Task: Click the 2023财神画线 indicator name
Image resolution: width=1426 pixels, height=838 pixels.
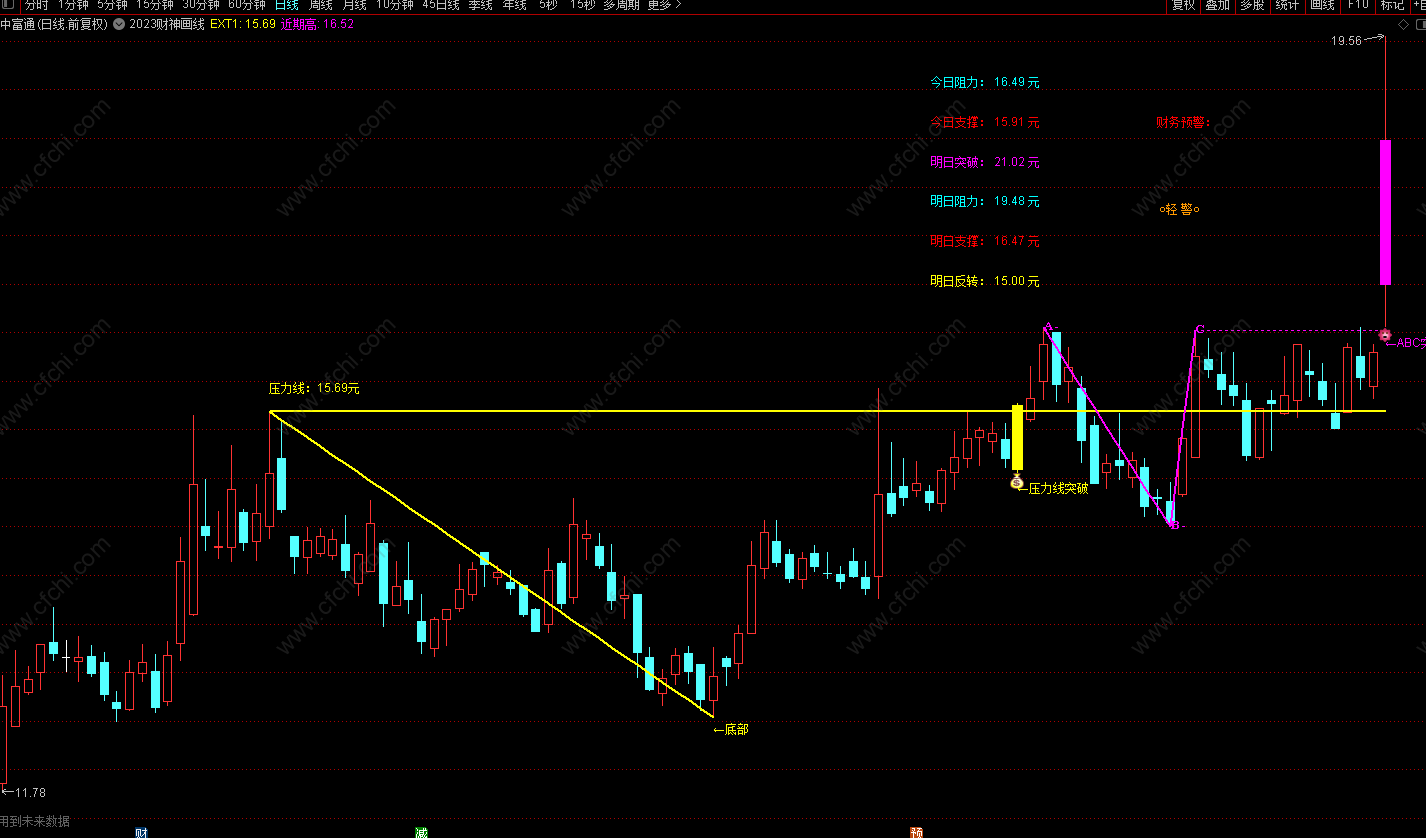Action: pos(167,24)
